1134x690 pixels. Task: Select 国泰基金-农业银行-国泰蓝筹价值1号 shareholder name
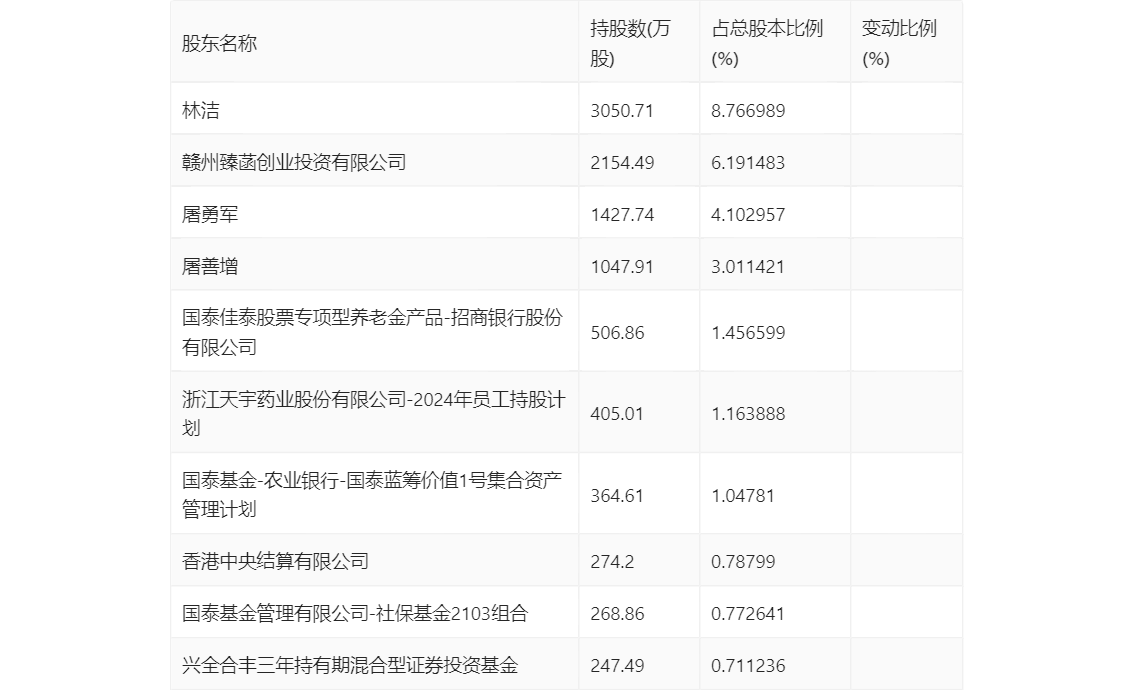pyautogui.click(x=372, y=495)
